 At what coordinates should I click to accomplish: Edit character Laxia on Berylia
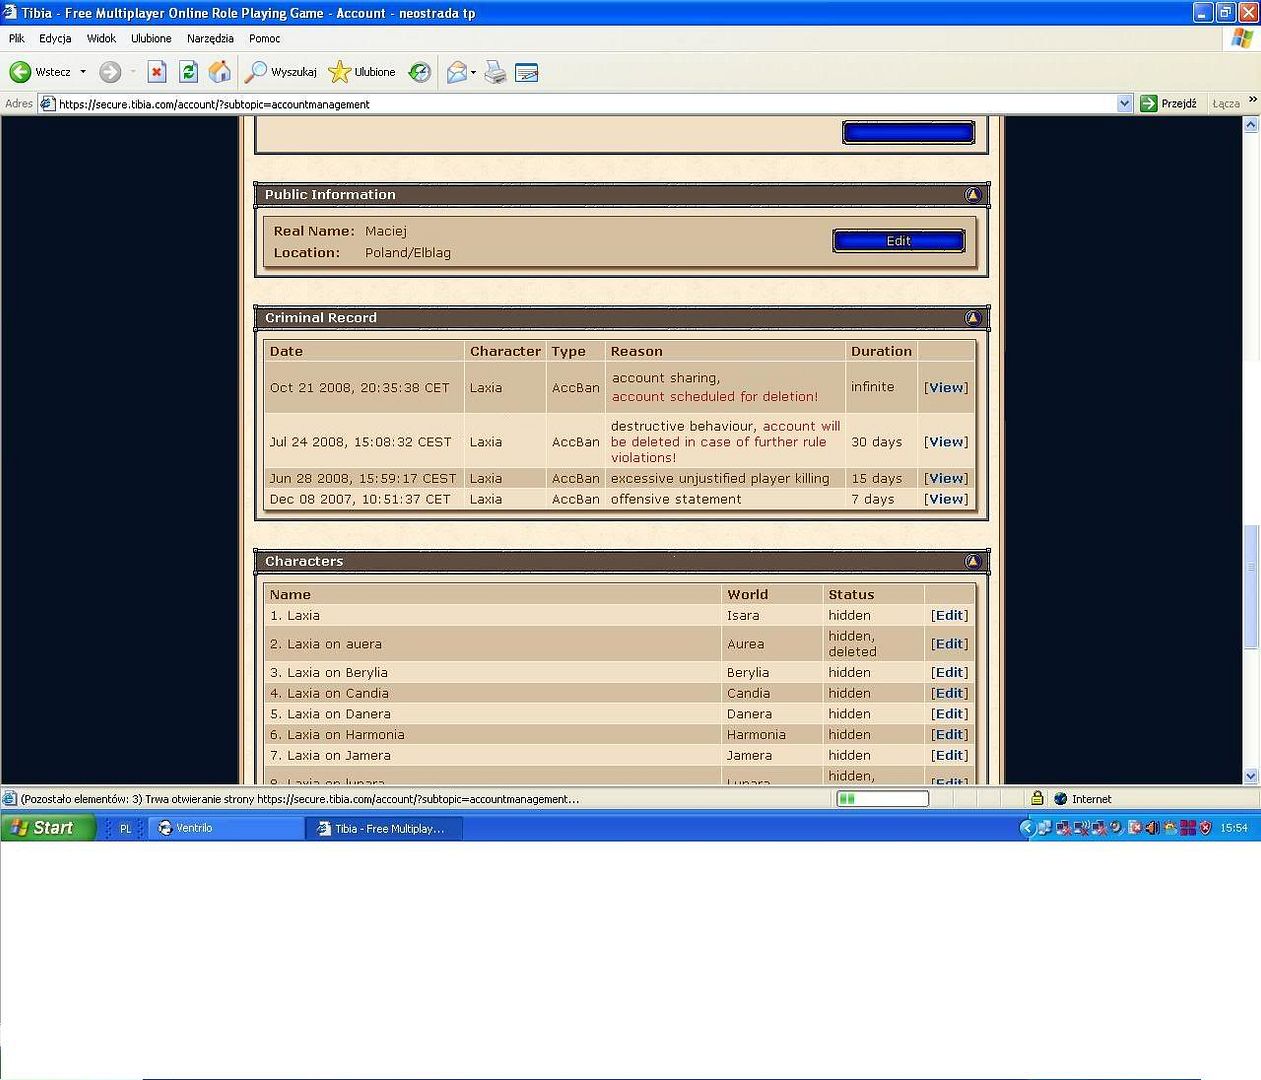(x=949, y=673)
